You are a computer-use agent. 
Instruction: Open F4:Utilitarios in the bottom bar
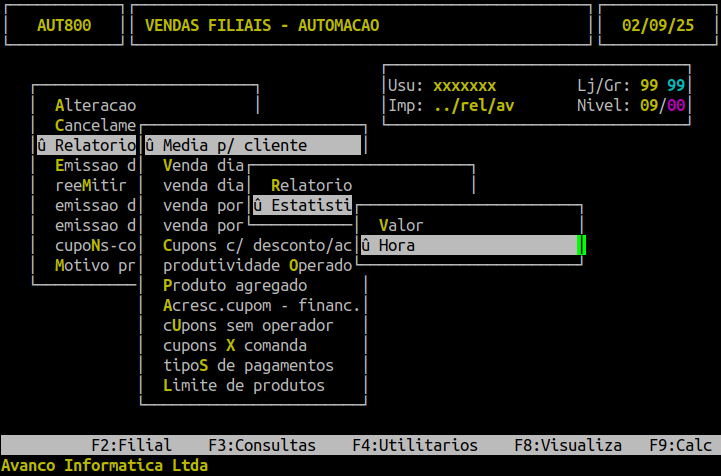pyautogui.click(x=415, y=445)
